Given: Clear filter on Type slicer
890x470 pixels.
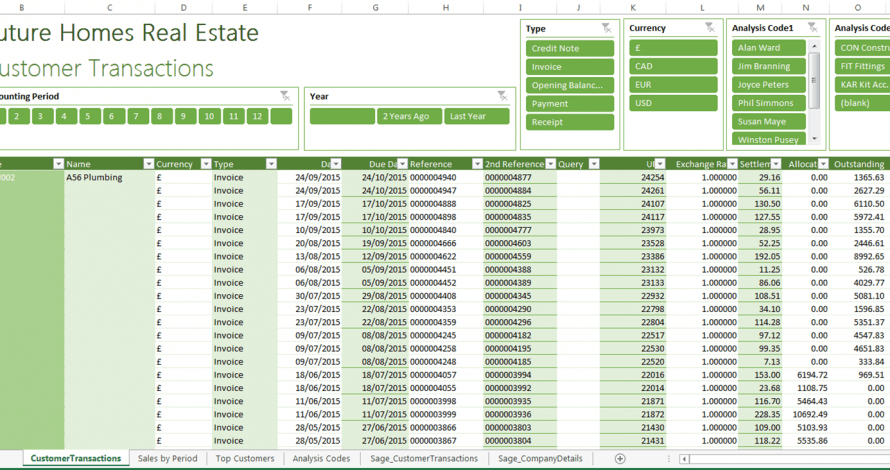Looking at the screenshot, I should pos(607,28).
